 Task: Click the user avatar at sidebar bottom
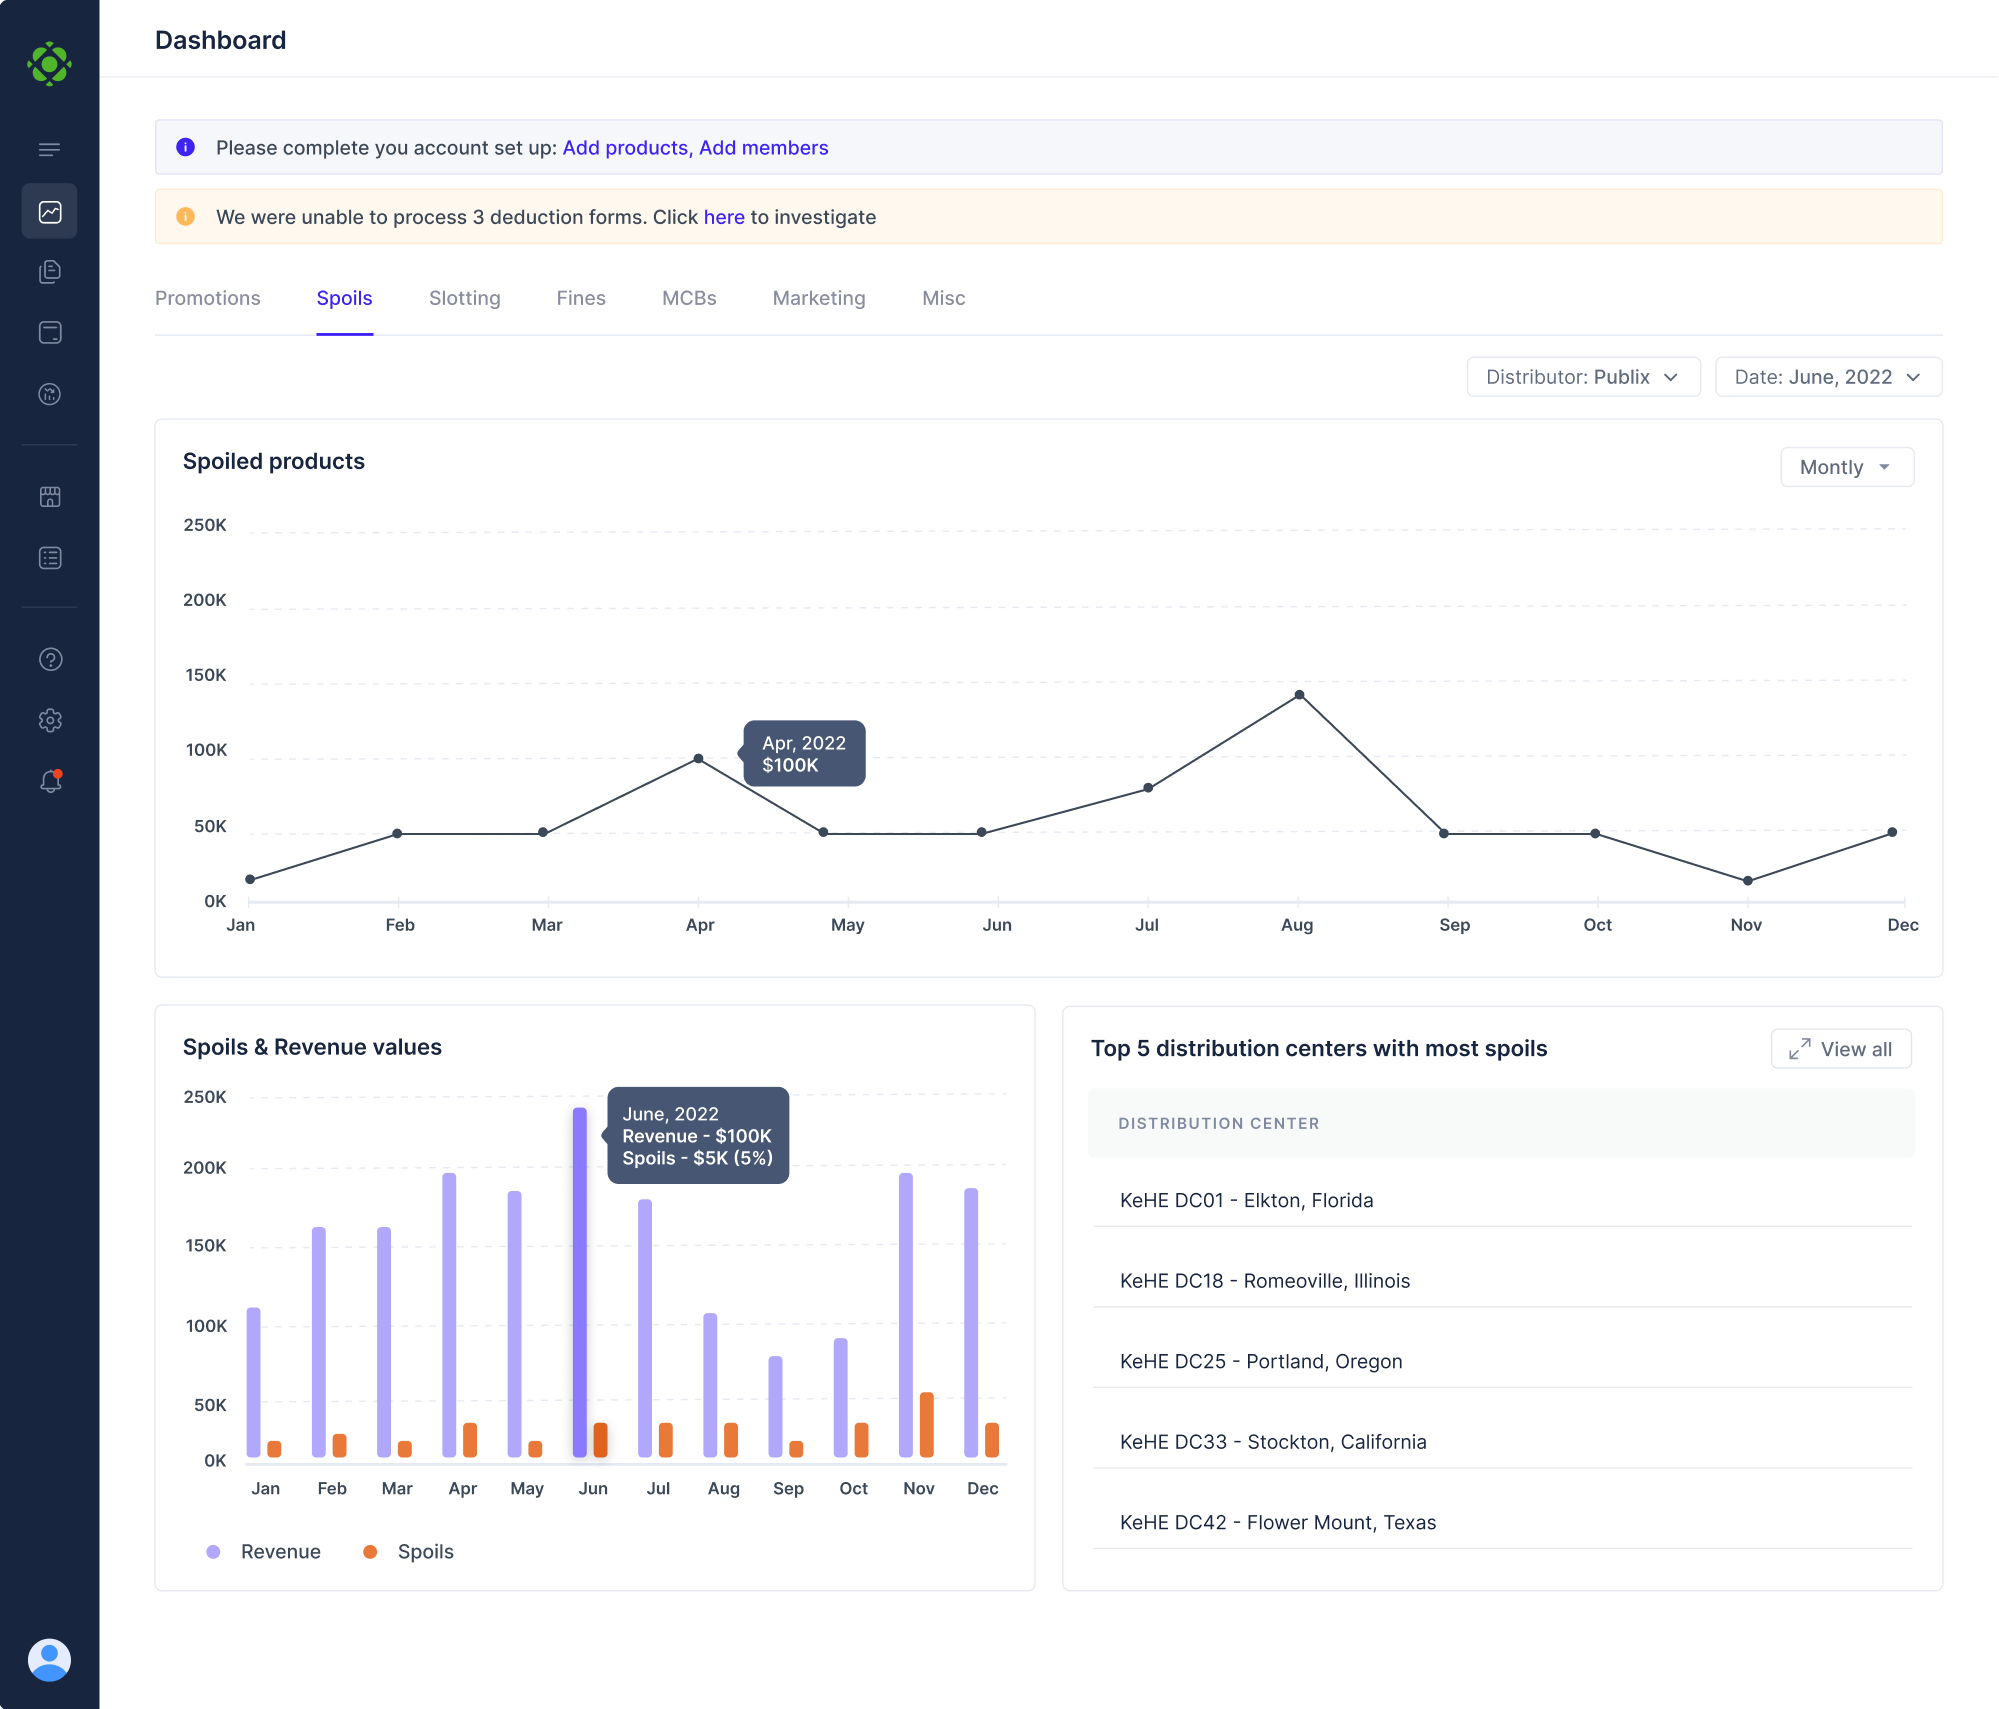tap(49, 1660)
